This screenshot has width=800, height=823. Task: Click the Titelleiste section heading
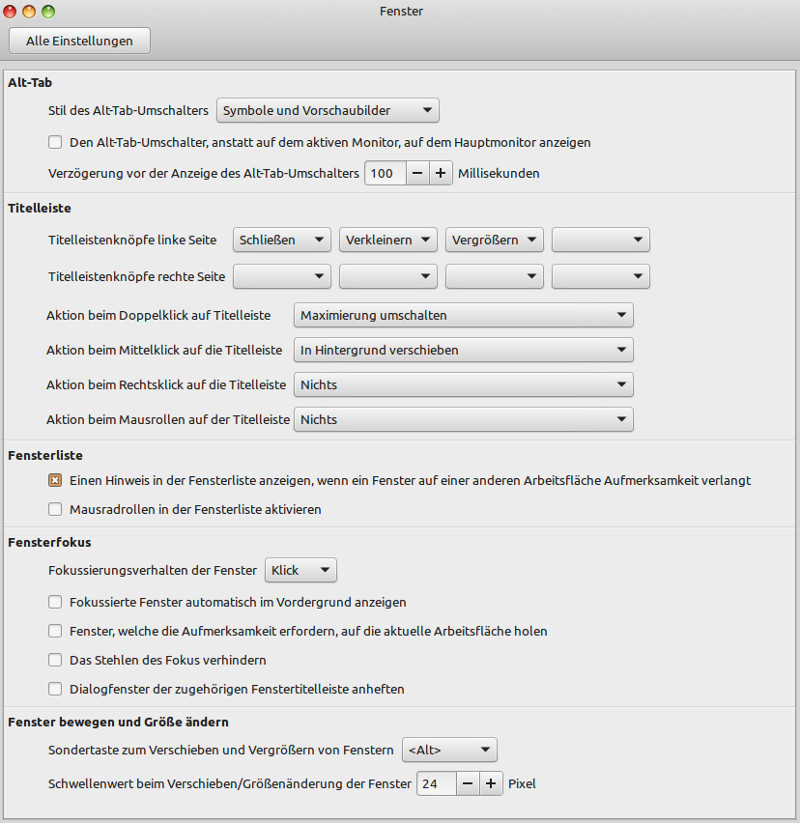pos(39,208)
